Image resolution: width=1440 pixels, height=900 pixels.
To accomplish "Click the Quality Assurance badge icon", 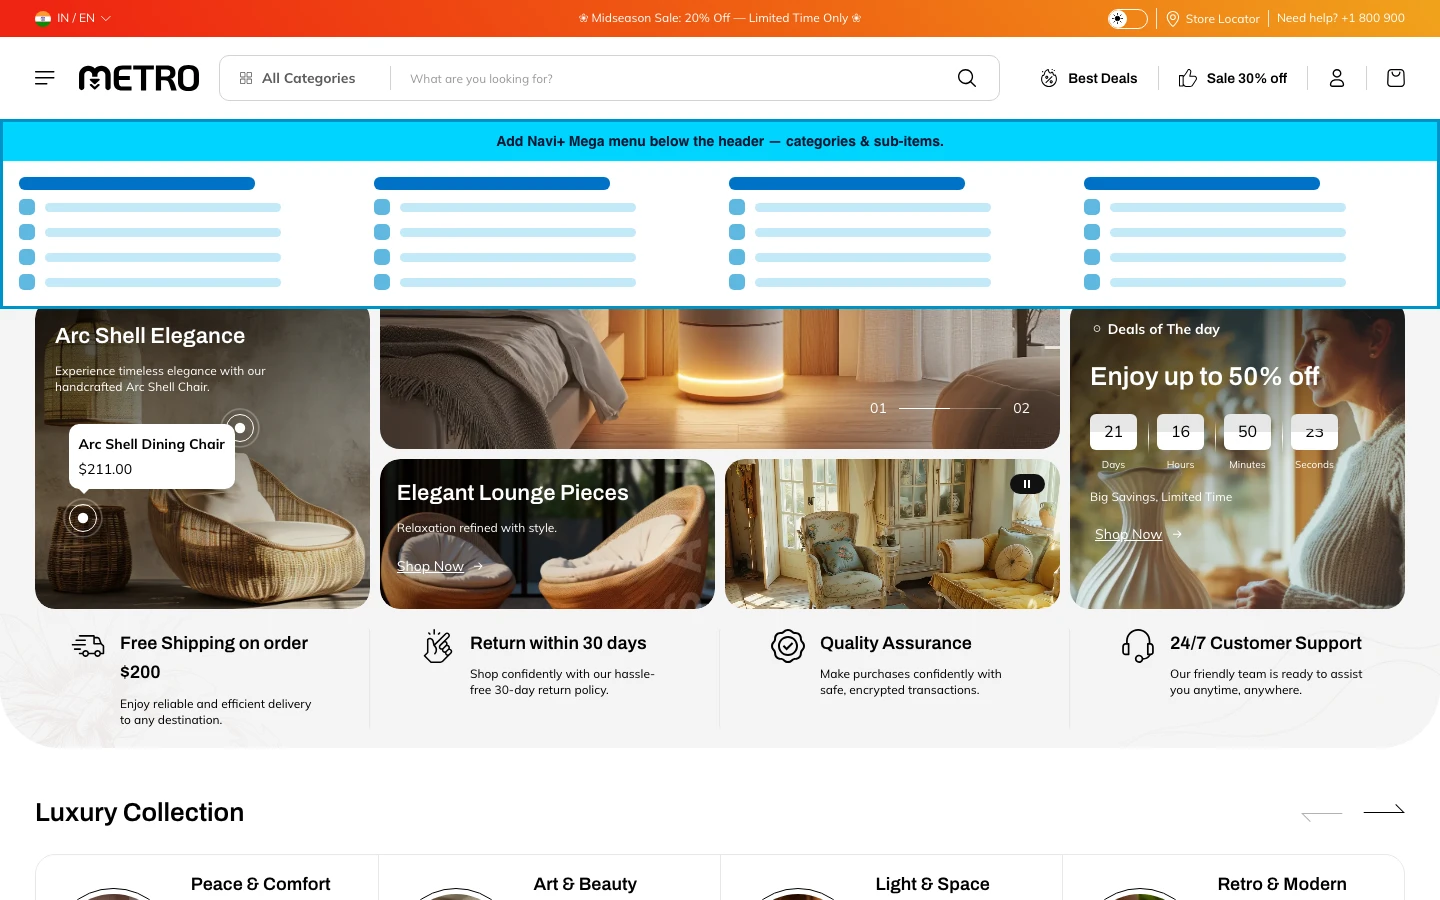I will click(x=788, y=646).
